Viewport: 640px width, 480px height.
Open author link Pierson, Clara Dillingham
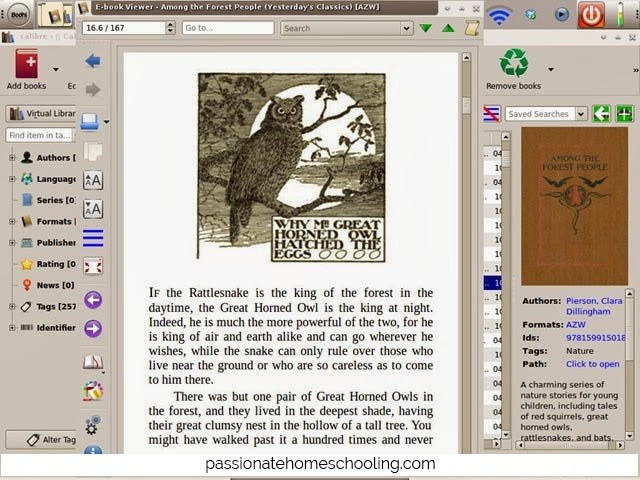tap(594, 306)
